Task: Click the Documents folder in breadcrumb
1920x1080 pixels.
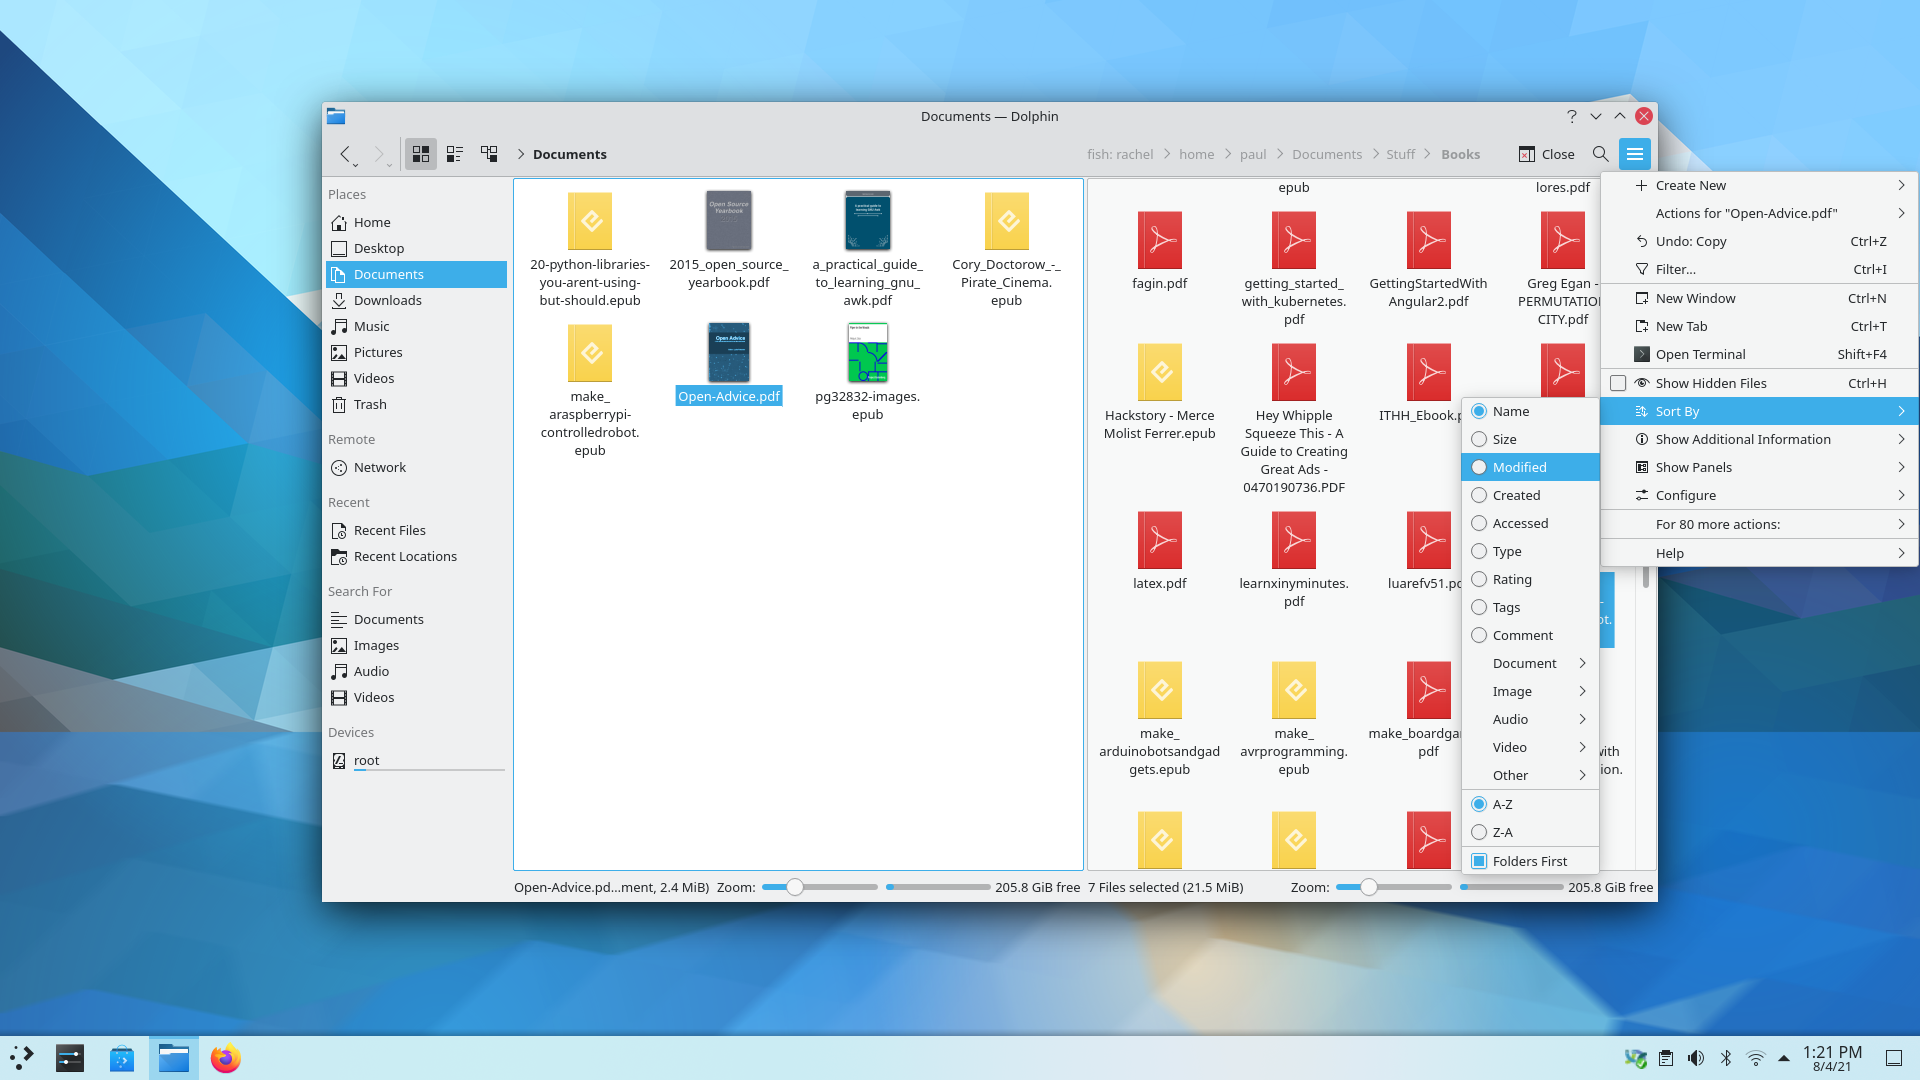Action: pos(1325,154)
